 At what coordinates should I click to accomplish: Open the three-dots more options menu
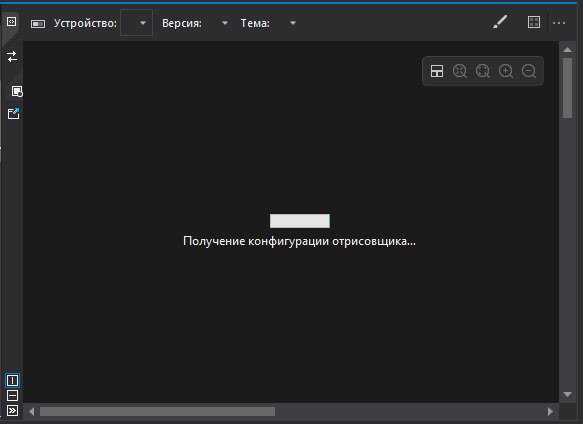tap(559, 23)
